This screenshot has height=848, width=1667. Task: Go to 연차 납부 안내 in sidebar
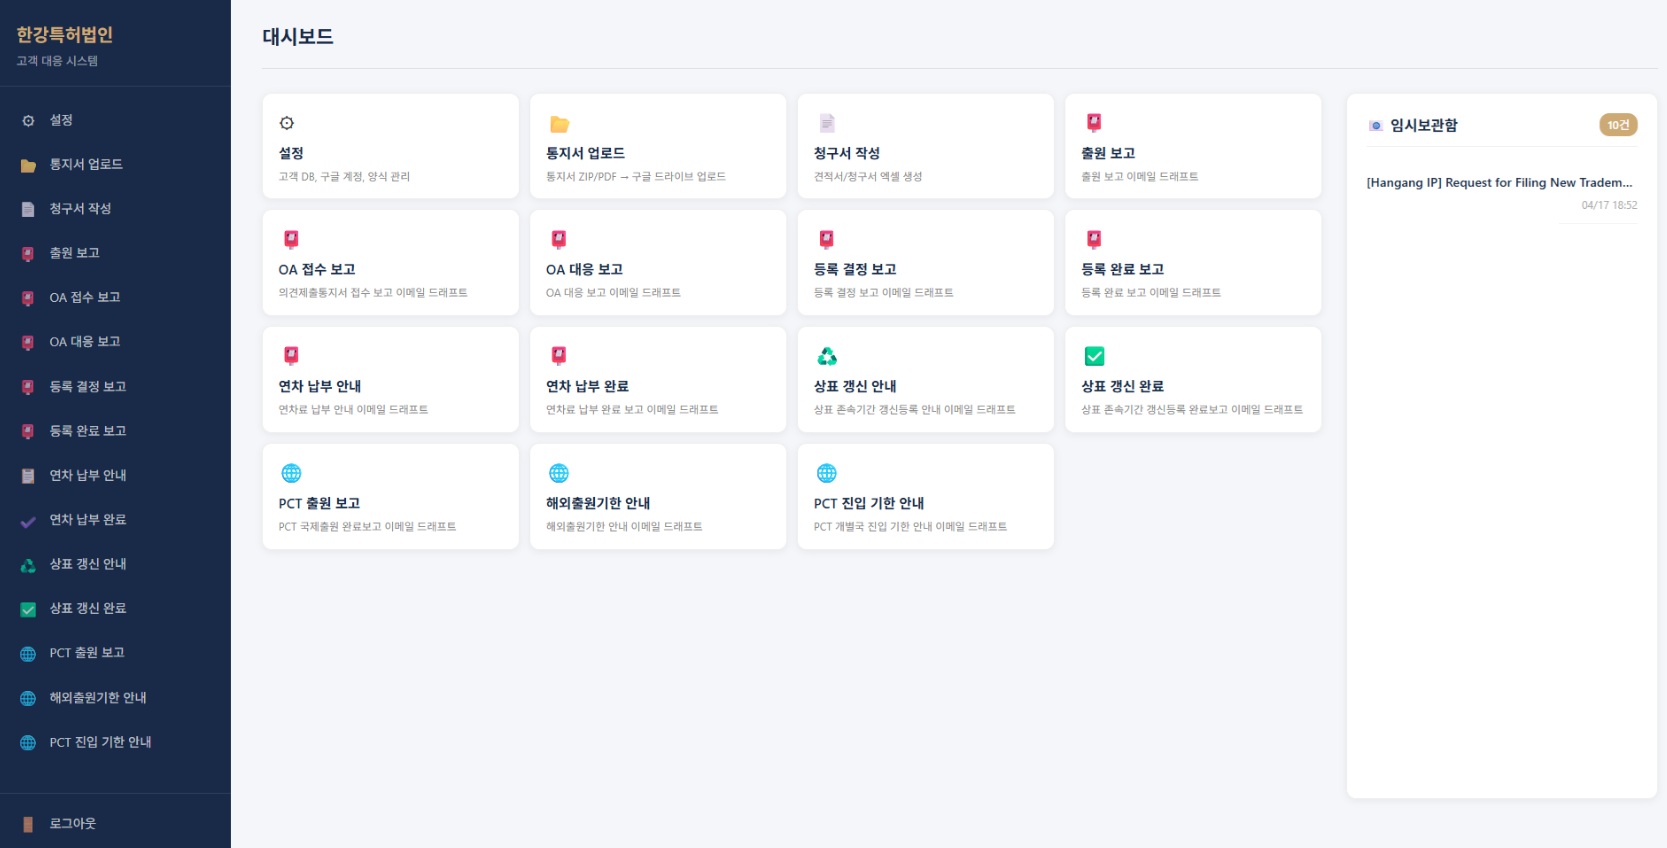(x=115, y=475)
